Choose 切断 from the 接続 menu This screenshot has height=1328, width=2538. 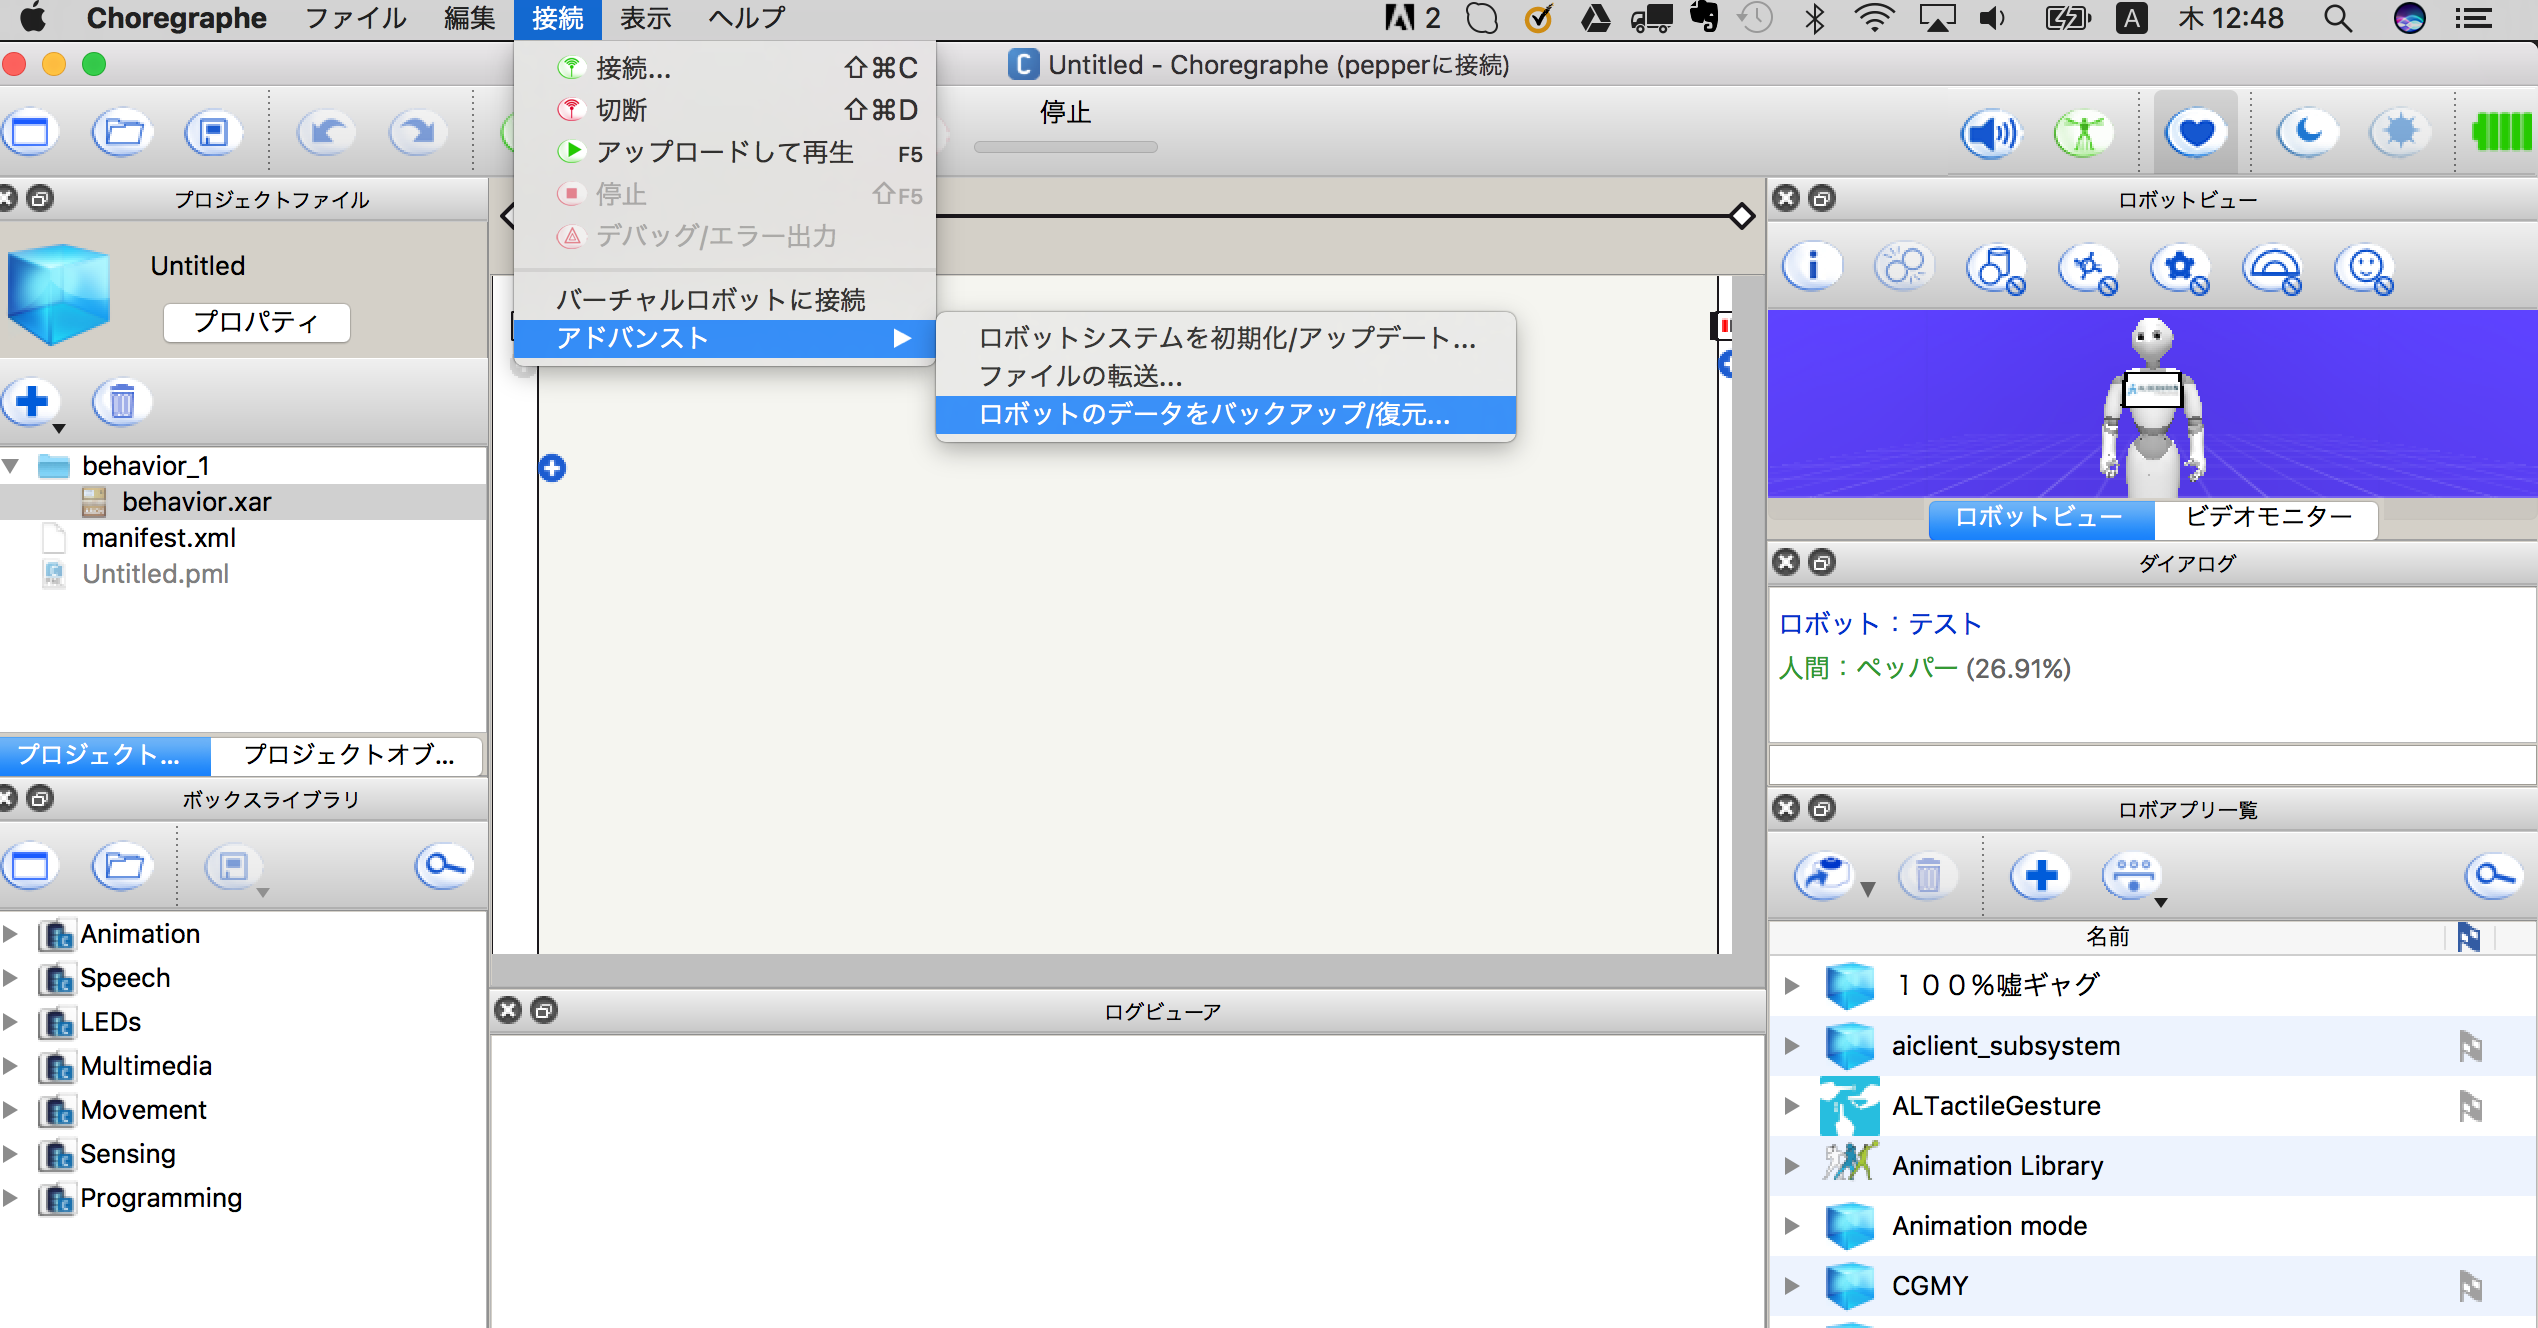724,109
